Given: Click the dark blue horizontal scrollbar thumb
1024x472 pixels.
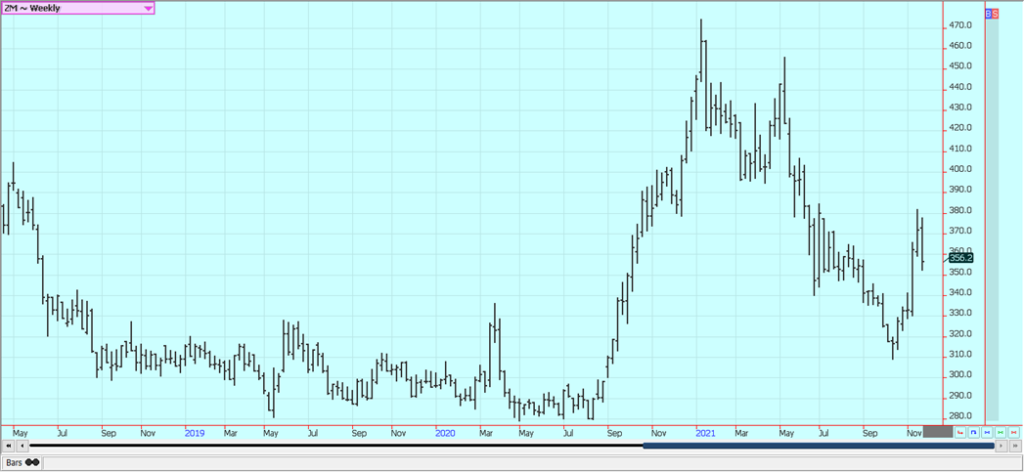Looking at the screenshot, I should pyautogui.click(x=818, y=446).
